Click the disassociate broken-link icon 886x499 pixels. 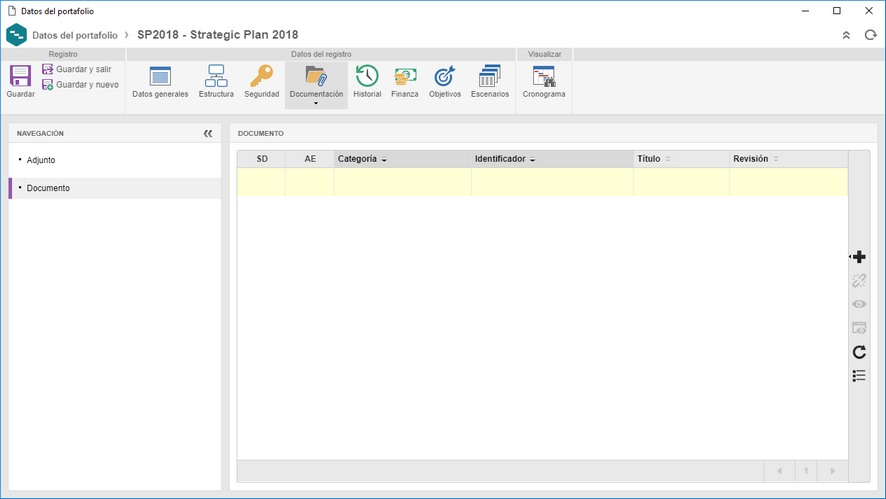coord(859,281)
